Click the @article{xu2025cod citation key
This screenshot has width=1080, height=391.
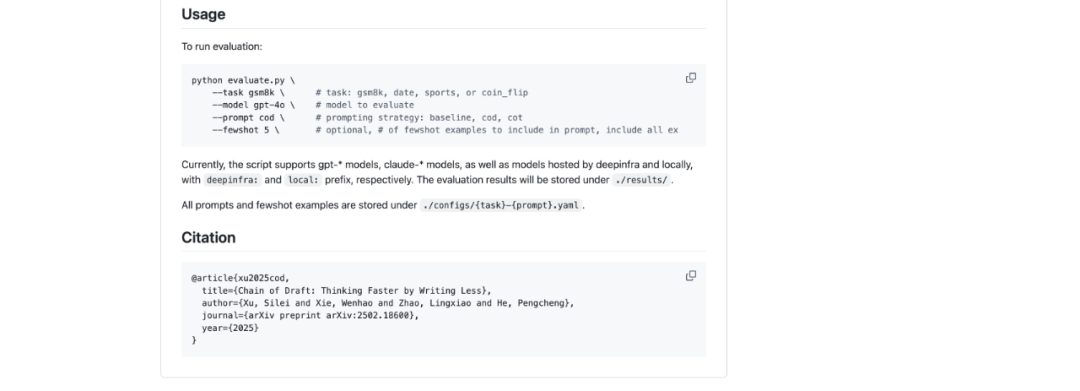[240, 279]
